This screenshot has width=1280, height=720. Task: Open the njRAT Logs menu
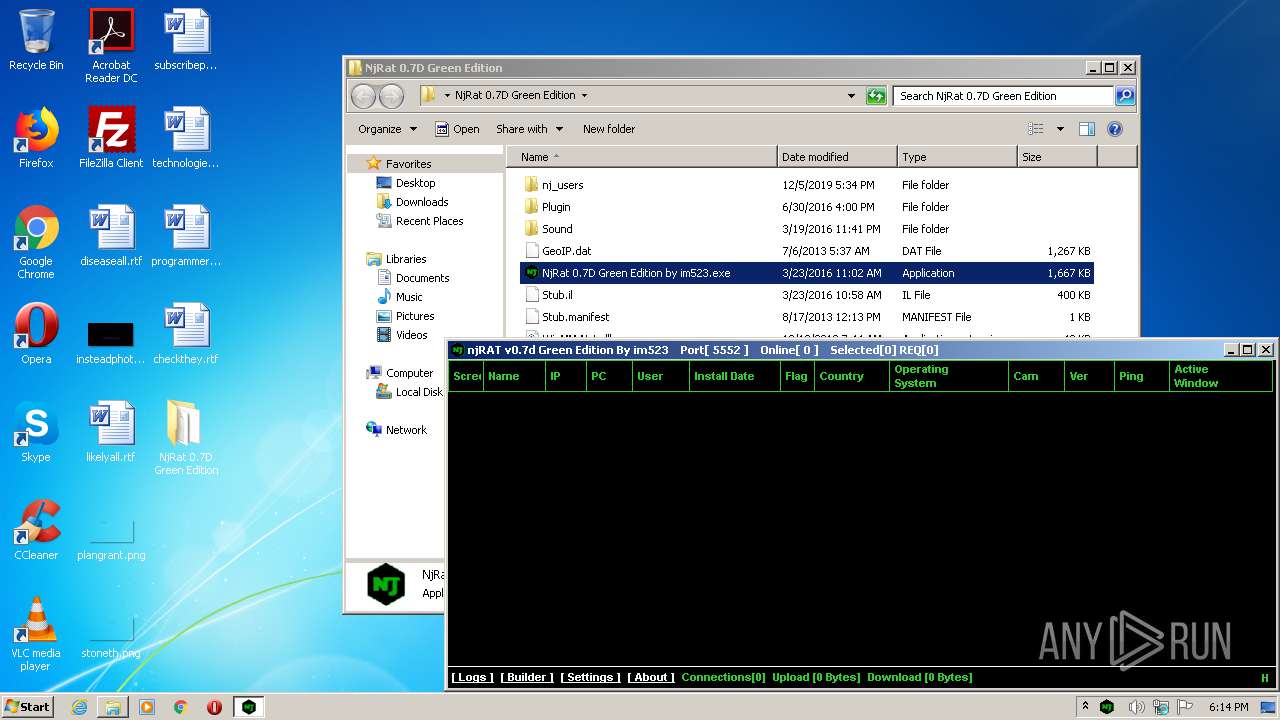[472, 678]
